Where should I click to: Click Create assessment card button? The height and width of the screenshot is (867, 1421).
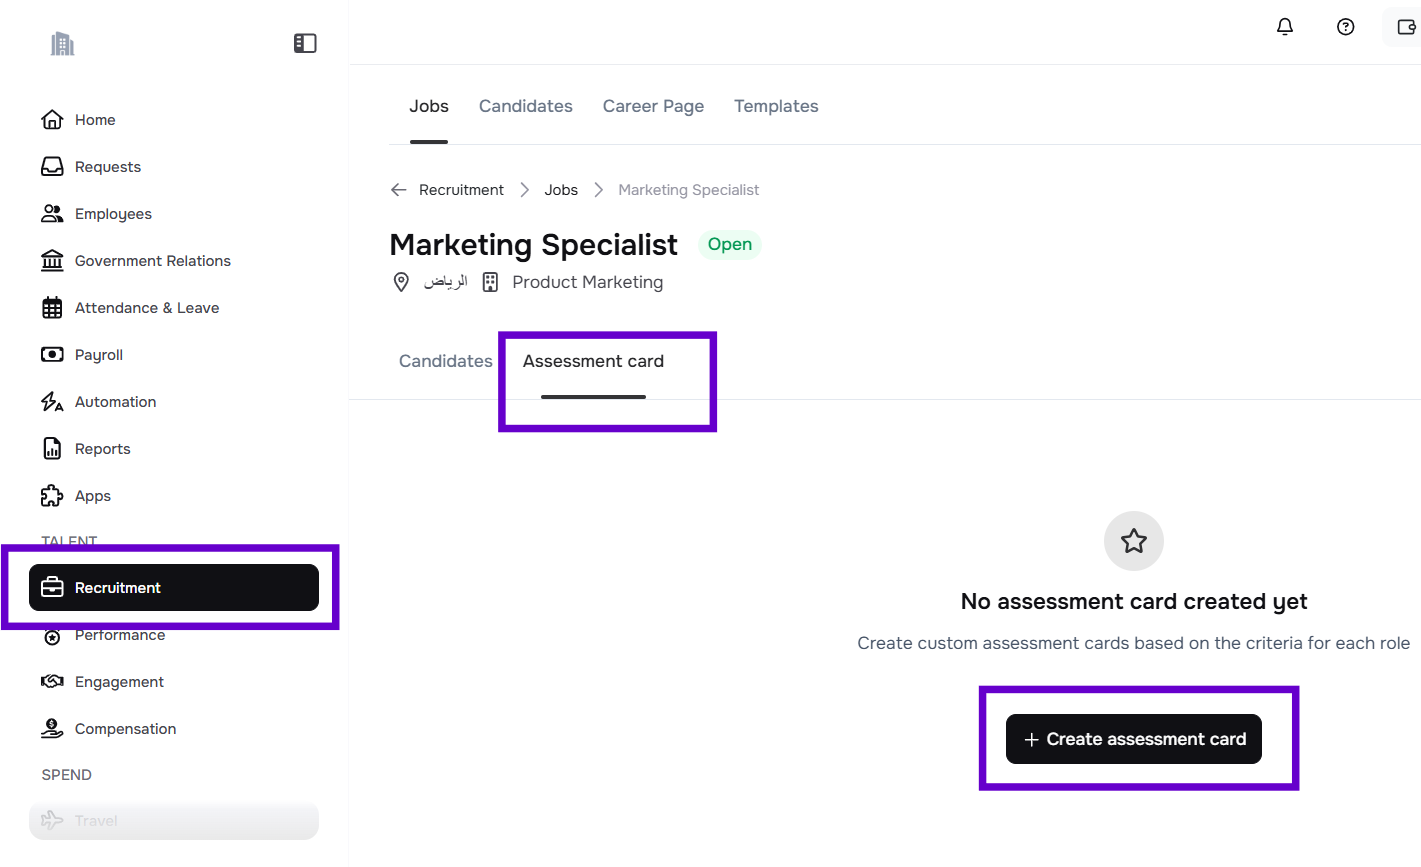coord(1133,739)
